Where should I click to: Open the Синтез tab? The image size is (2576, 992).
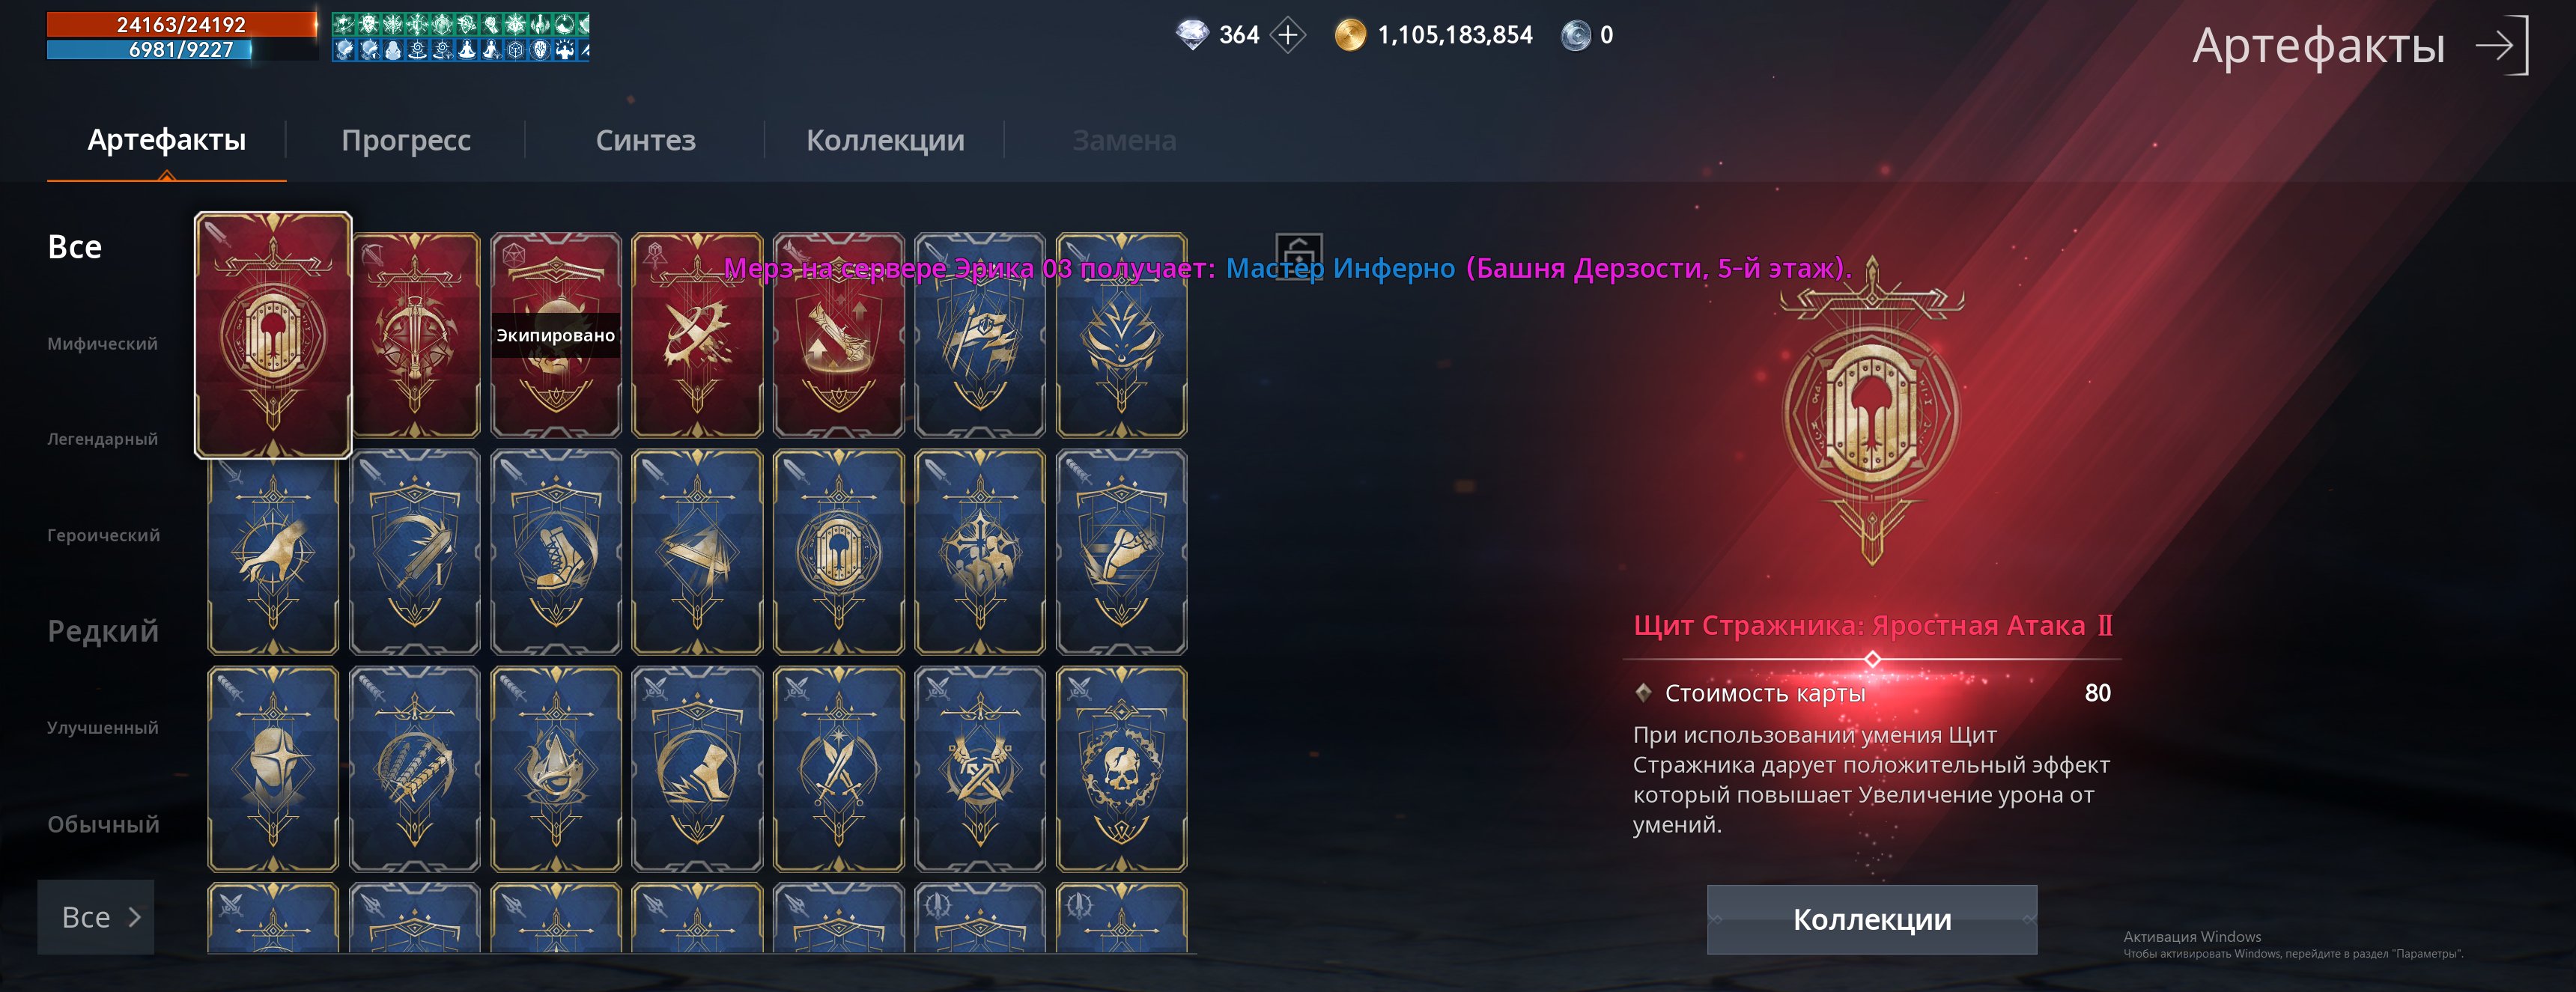646,140
